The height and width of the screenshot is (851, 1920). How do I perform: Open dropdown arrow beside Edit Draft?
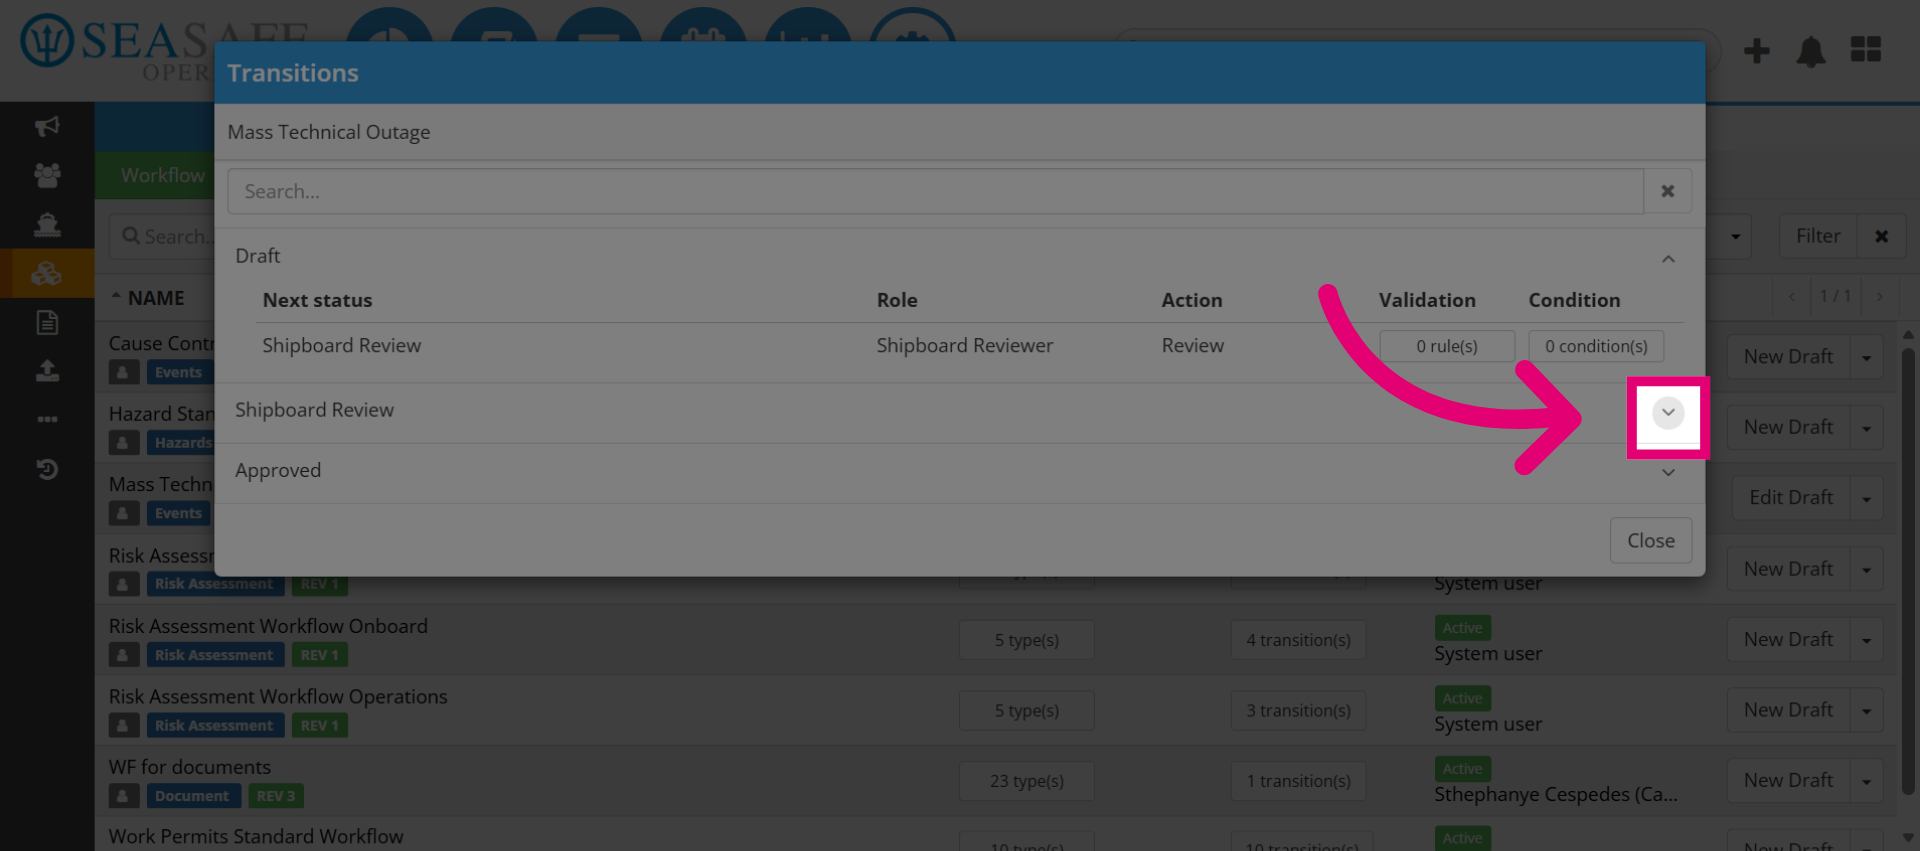click(1866, 498)
